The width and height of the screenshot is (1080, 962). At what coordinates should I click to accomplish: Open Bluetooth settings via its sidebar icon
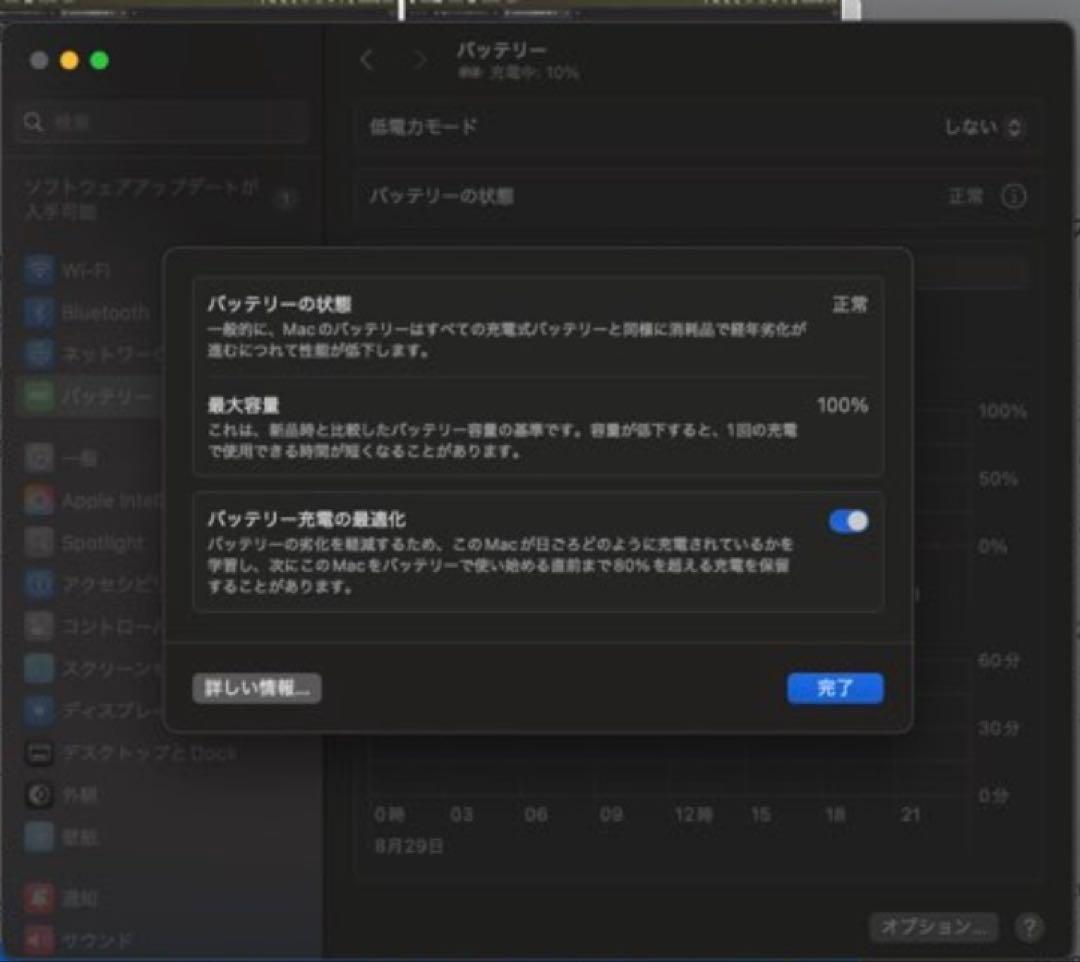[x=40, y=312]
